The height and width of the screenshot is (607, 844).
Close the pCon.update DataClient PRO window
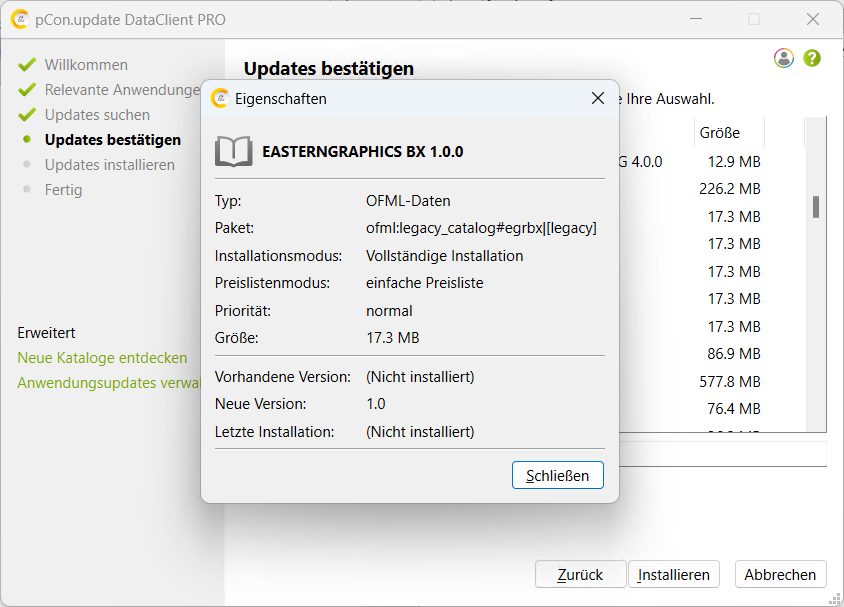[813, 19]
